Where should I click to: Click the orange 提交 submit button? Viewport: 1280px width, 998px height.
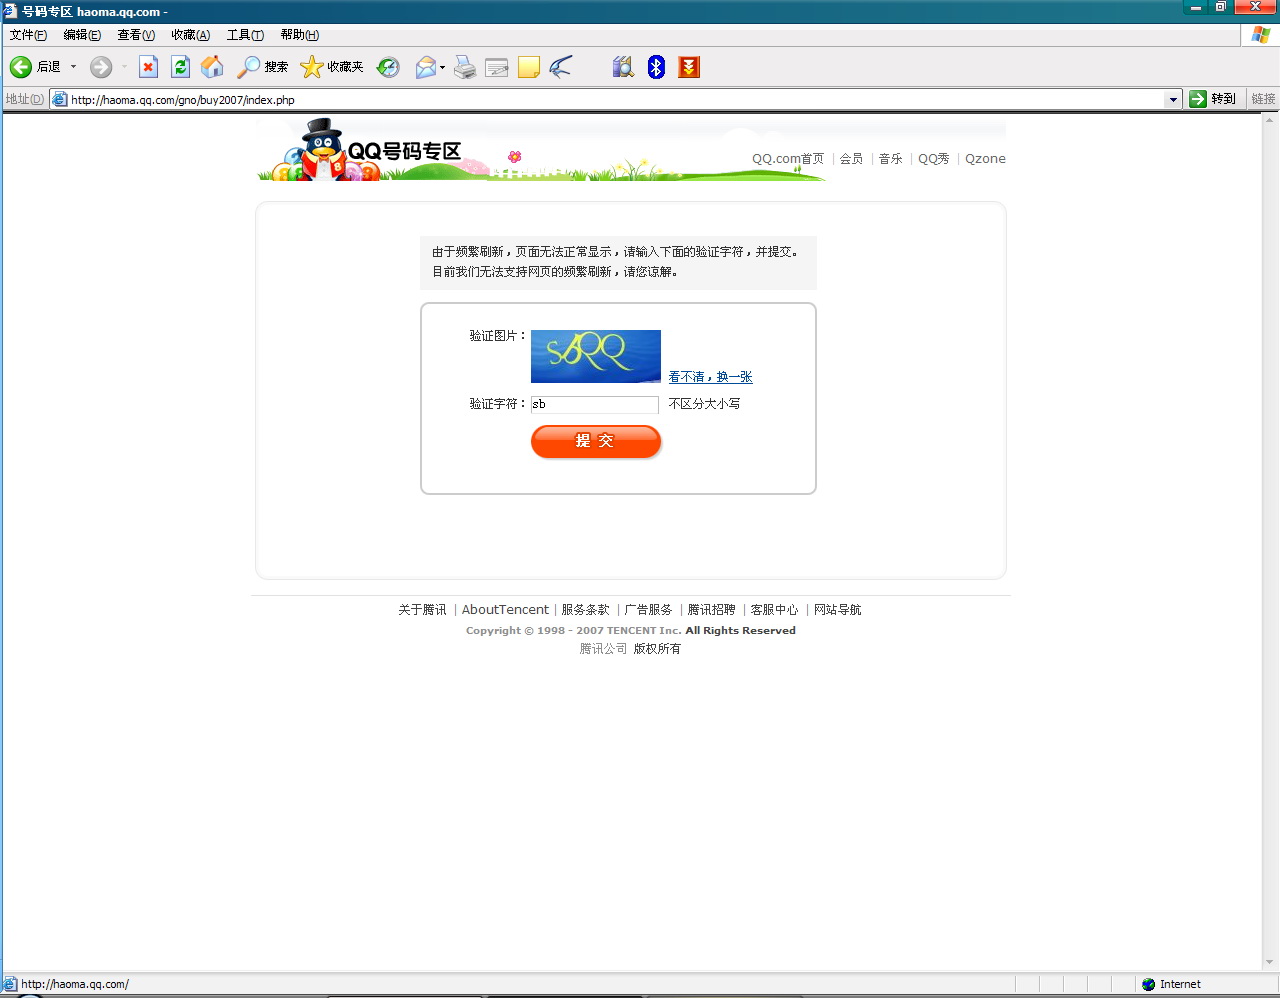(596, 442)
